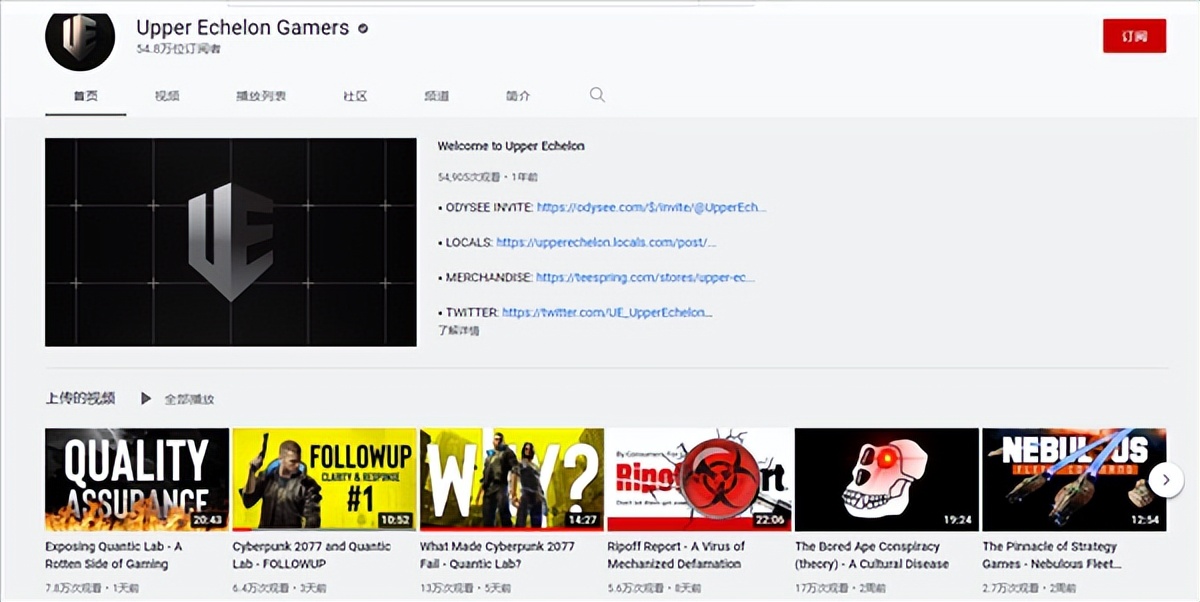Click the 'Upper Echelon Gamers' channel name
1200x602 pixels.
[243, 28]
